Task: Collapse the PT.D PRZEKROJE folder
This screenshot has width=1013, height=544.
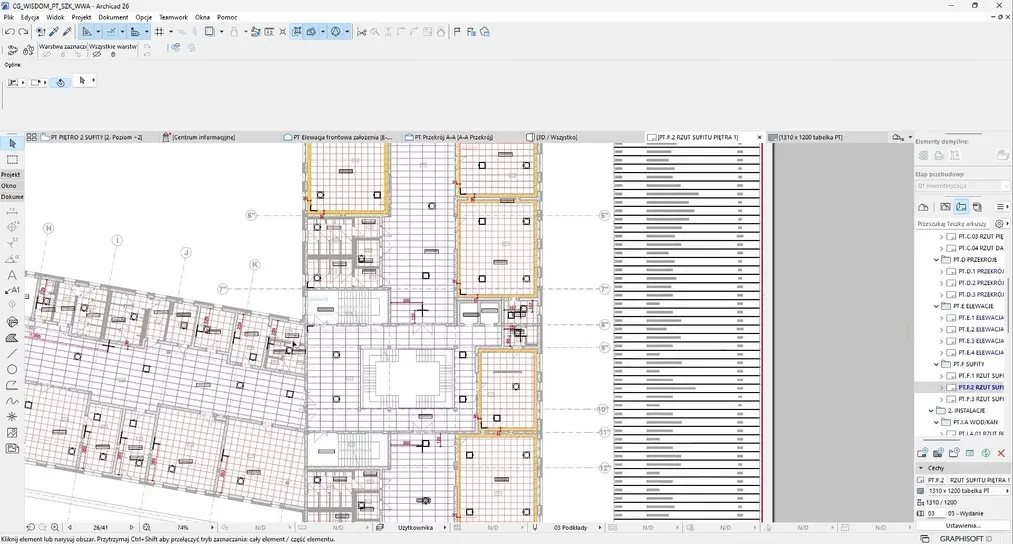Action: 937,259
